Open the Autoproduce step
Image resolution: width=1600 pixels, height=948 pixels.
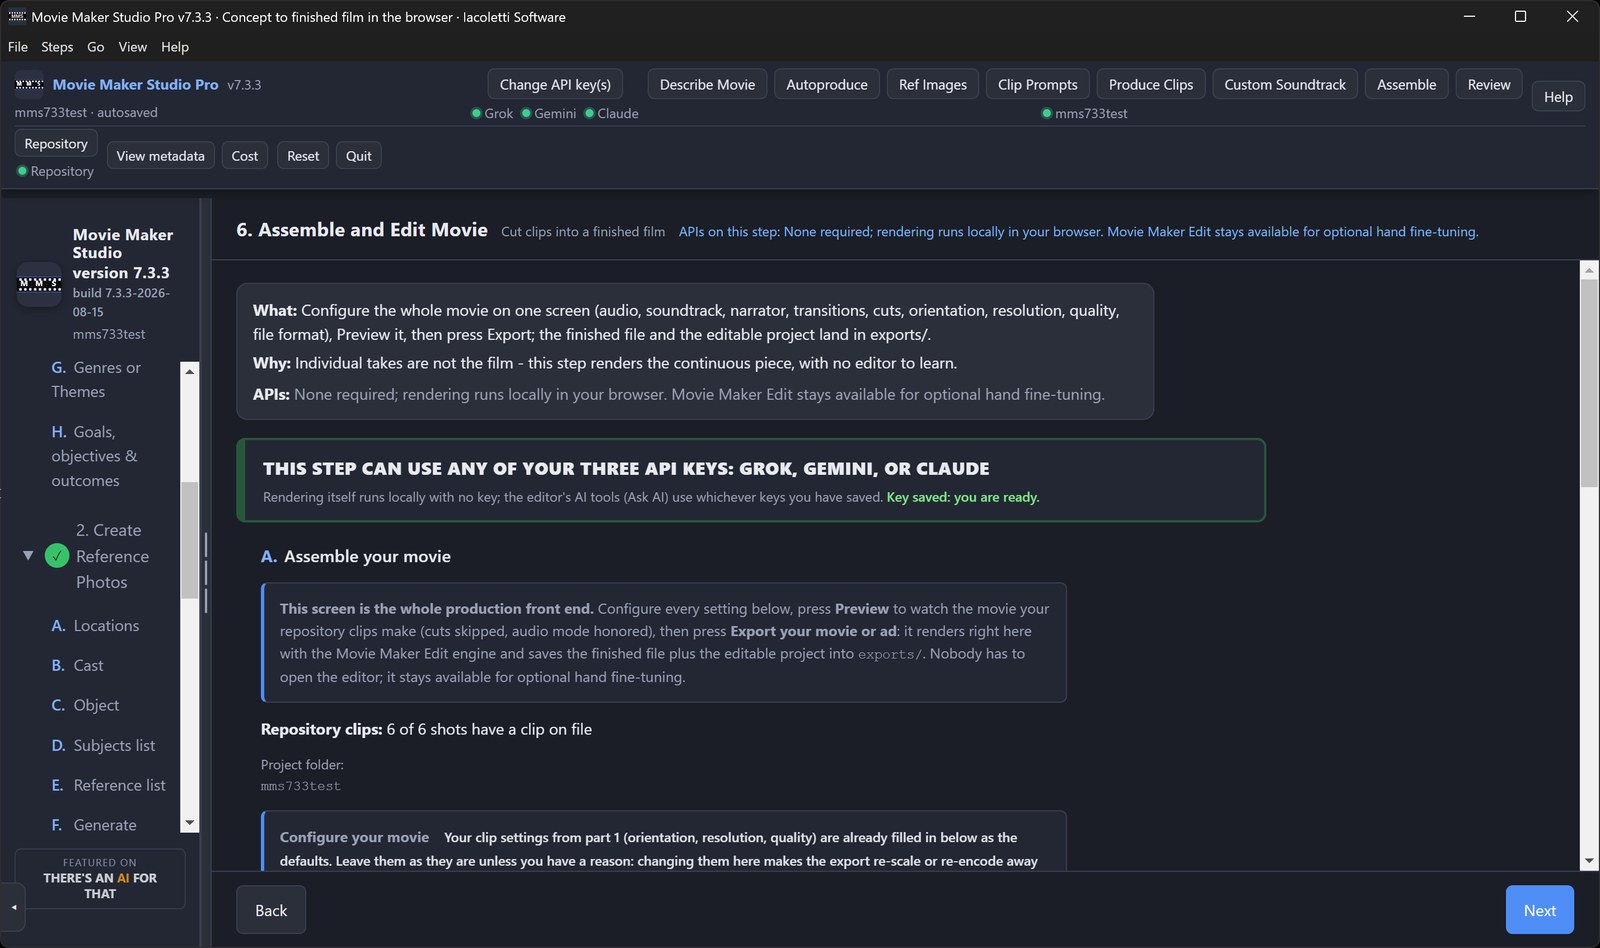pyautogui.click(x=827, y=84)
